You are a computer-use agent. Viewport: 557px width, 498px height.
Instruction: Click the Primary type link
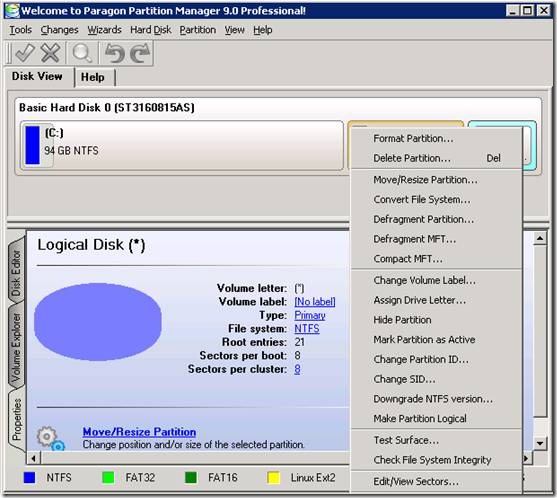point(310,315)
